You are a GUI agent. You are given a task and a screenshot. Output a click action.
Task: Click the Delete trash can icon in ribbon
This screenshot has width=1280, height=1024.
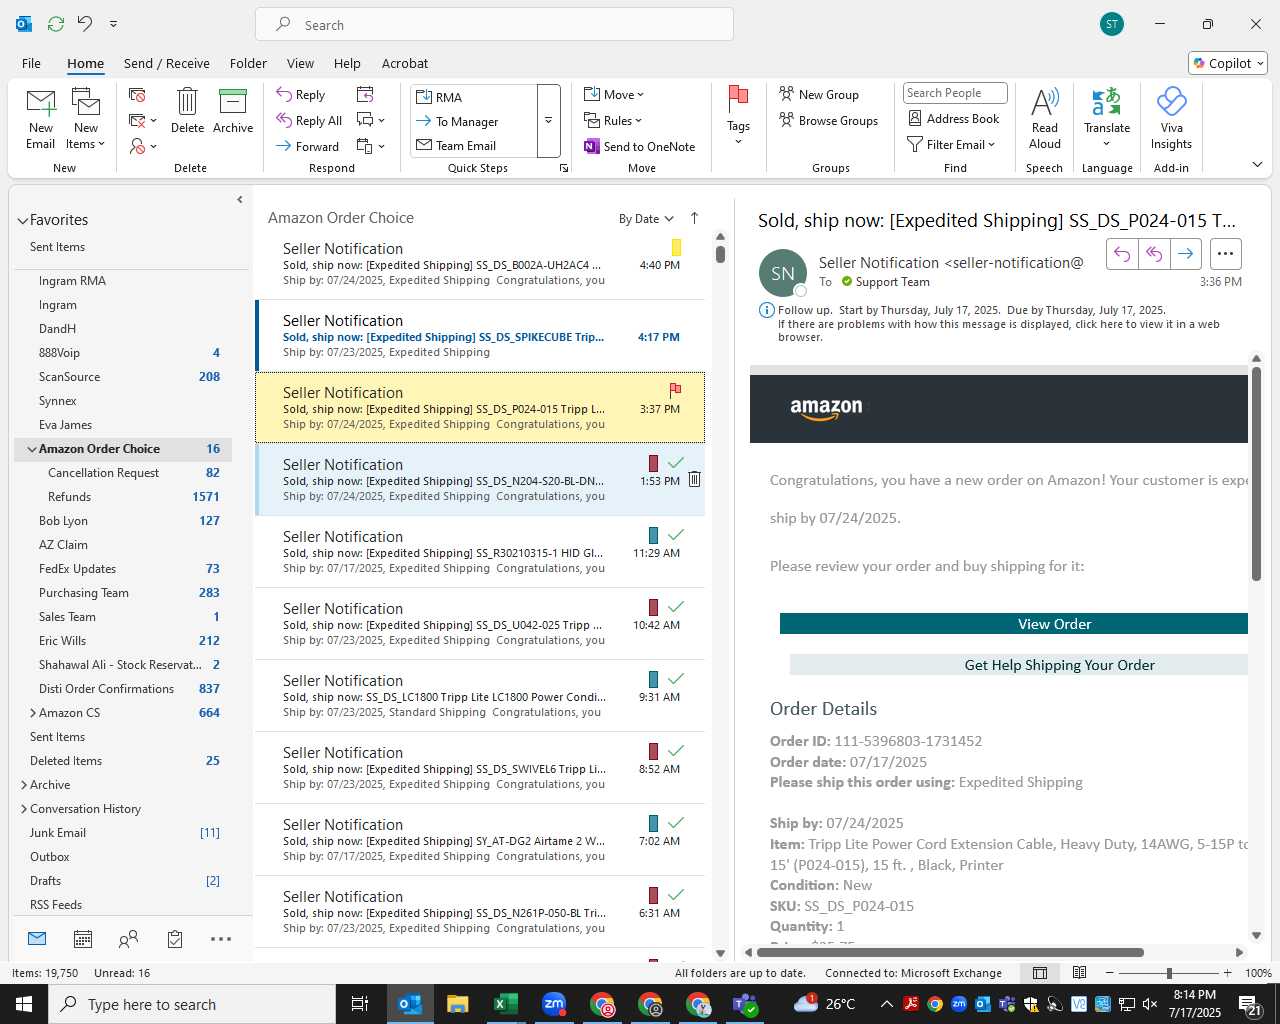pos(187,110)
